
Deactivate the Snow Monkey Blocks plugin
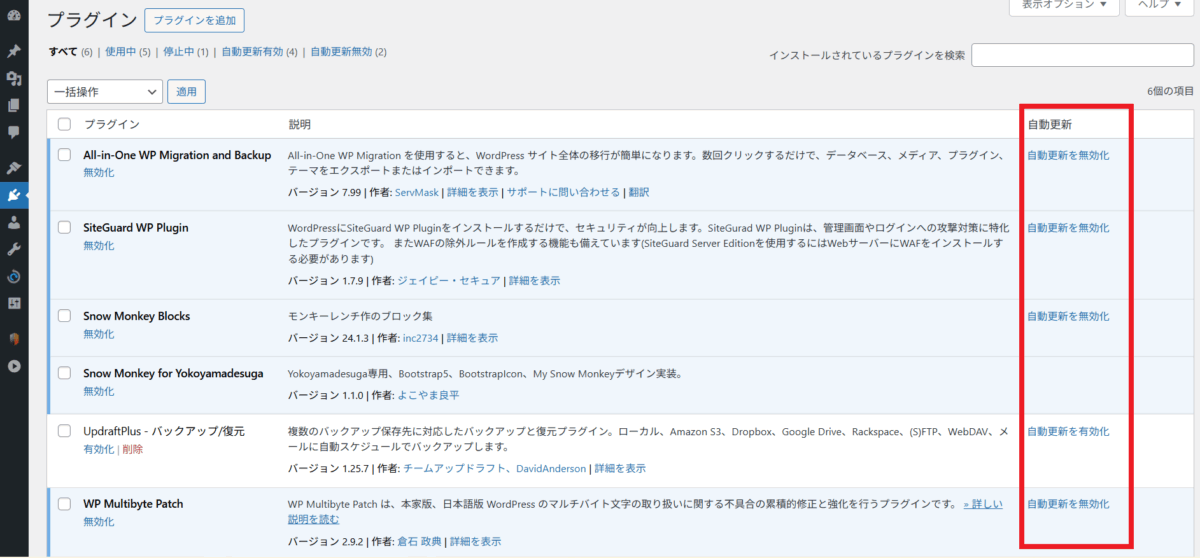coord(99,334)
